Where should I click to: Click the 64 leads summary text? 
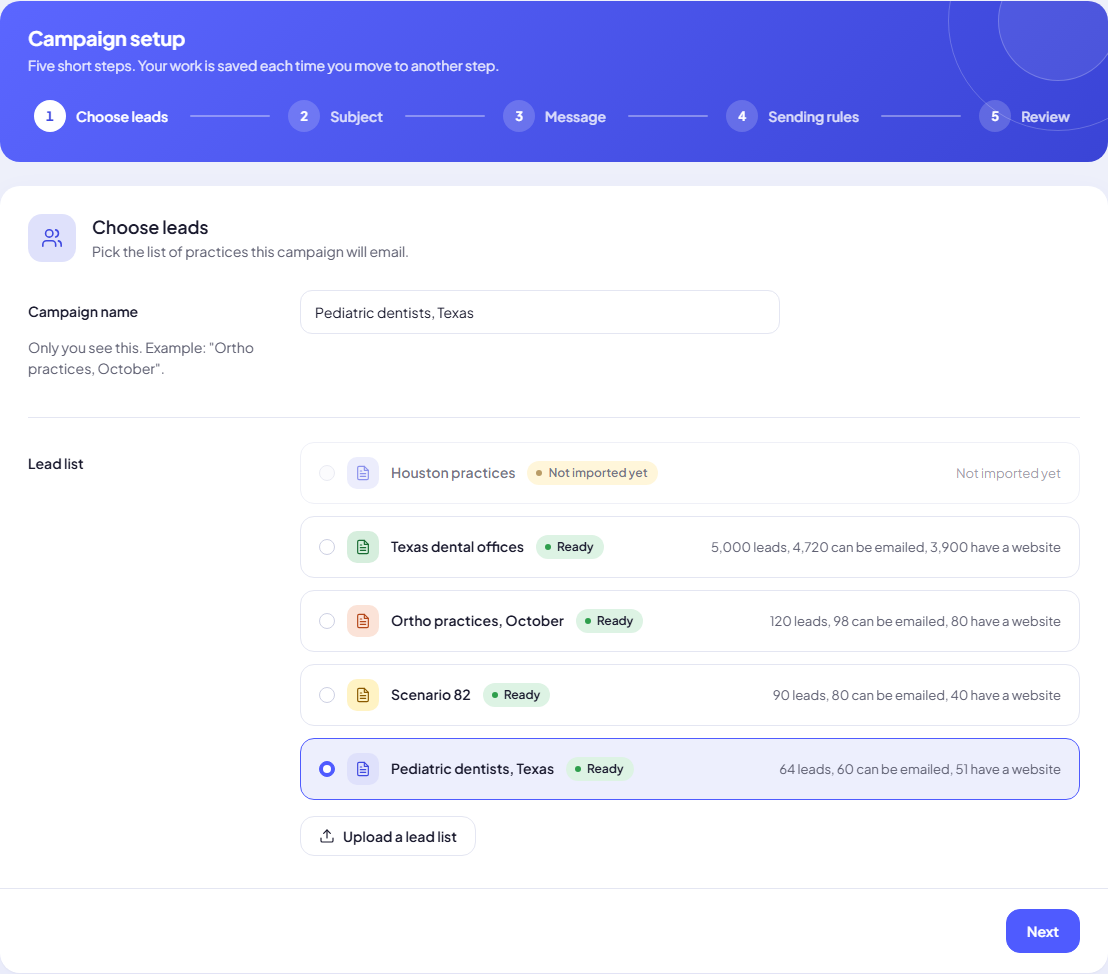coord(920,770)
